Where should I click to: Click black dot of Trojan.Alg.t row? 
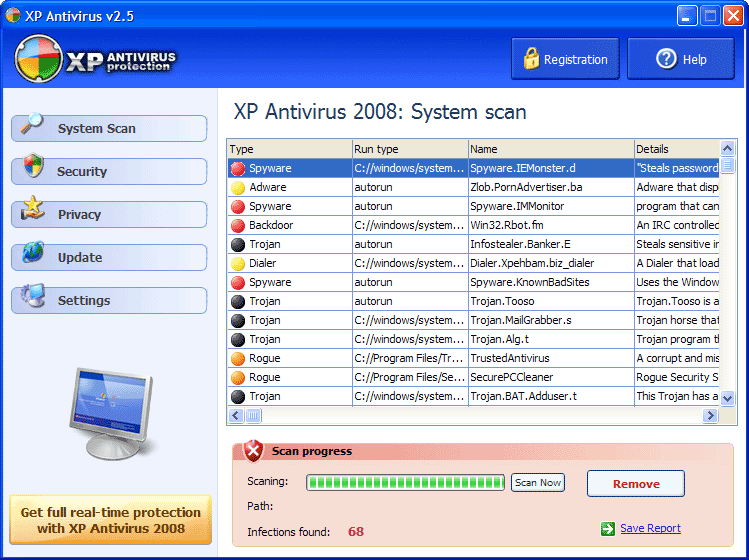pos(238,340)
